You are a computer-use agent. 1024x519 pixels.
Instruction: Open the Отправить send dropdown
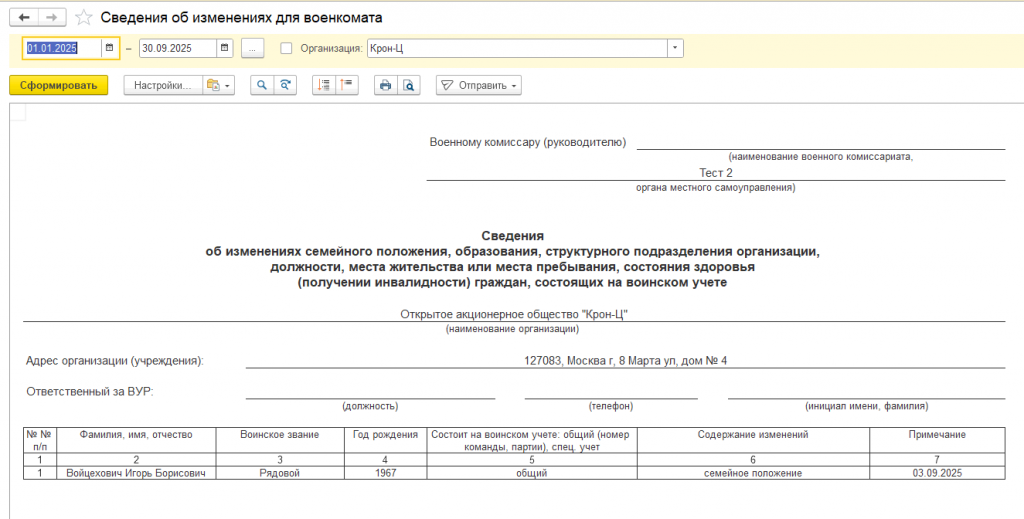(x=479, y=86)
